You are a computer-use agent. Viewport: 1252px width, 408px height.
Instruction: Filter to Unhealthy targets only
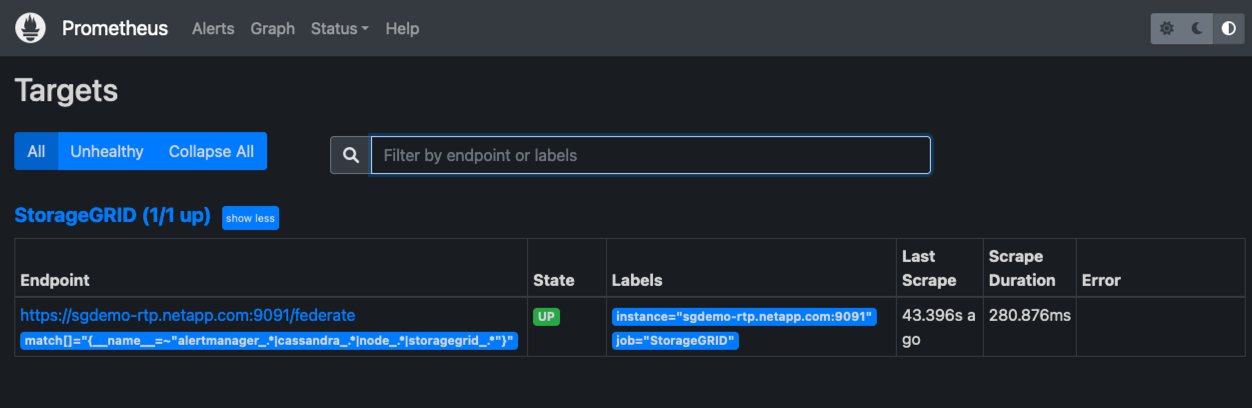tap(107, 152)
